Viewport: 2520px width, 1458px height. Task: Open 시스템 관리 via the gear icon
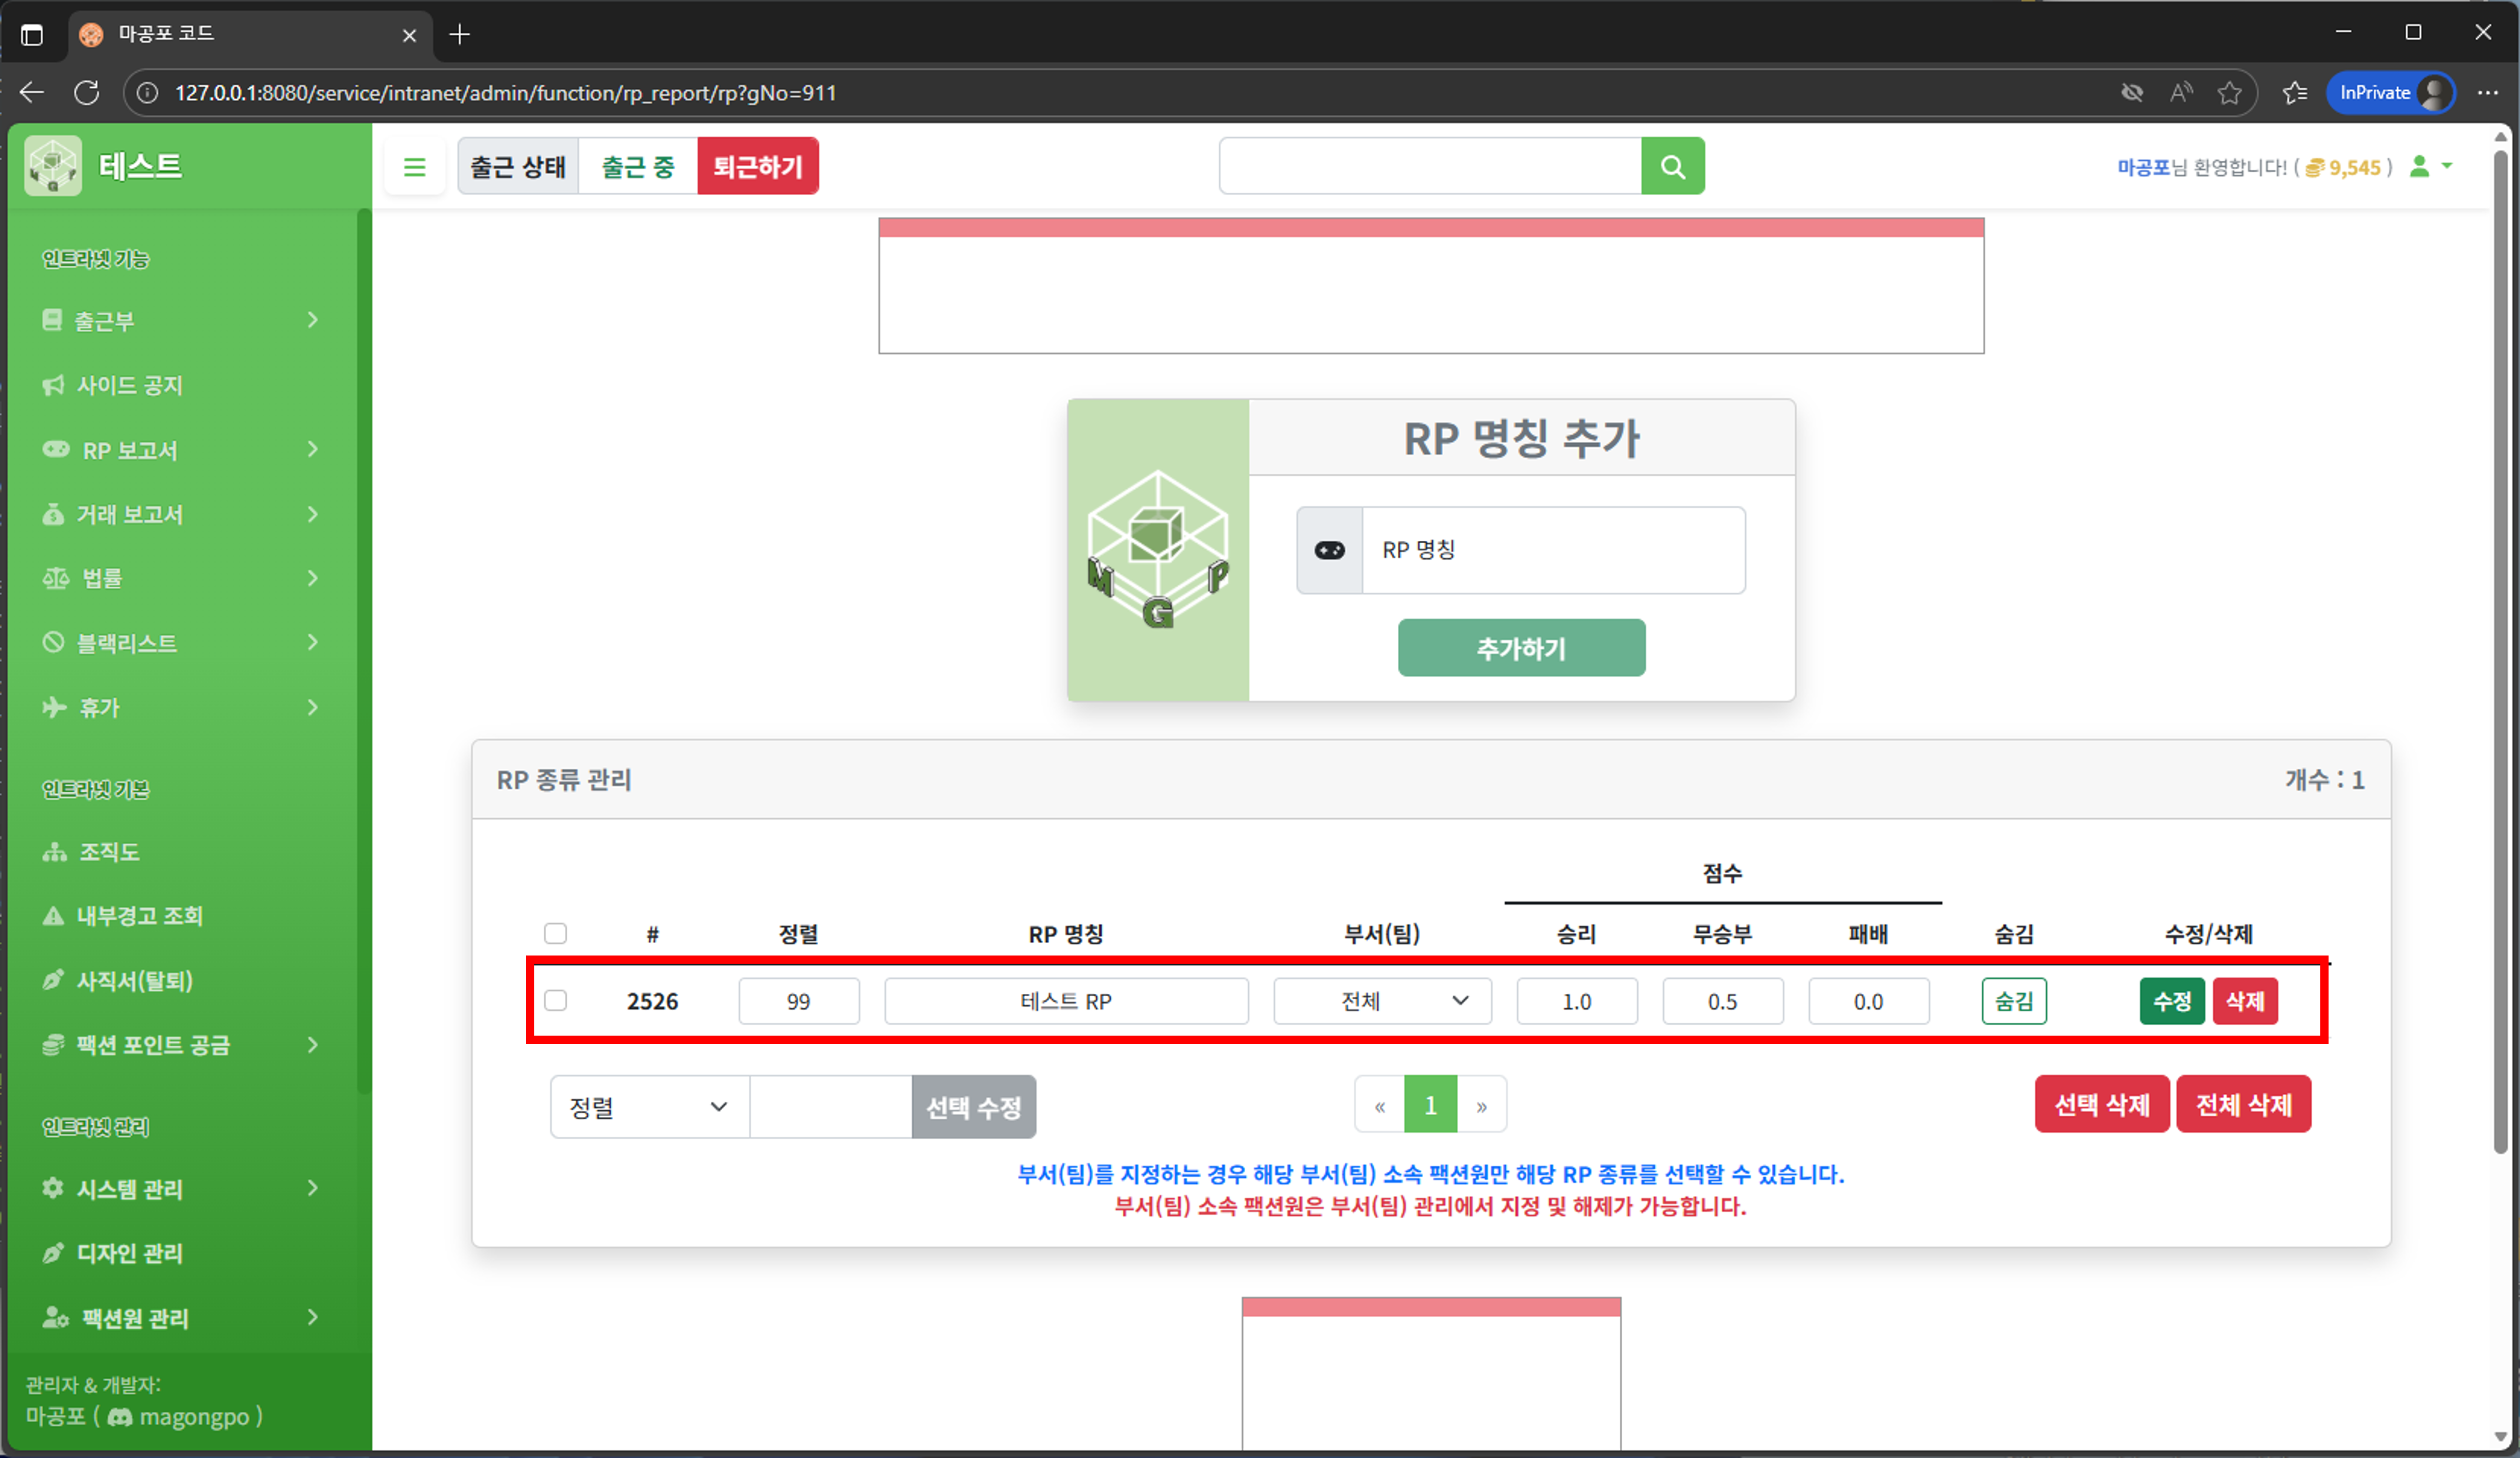click(53, 1188)
